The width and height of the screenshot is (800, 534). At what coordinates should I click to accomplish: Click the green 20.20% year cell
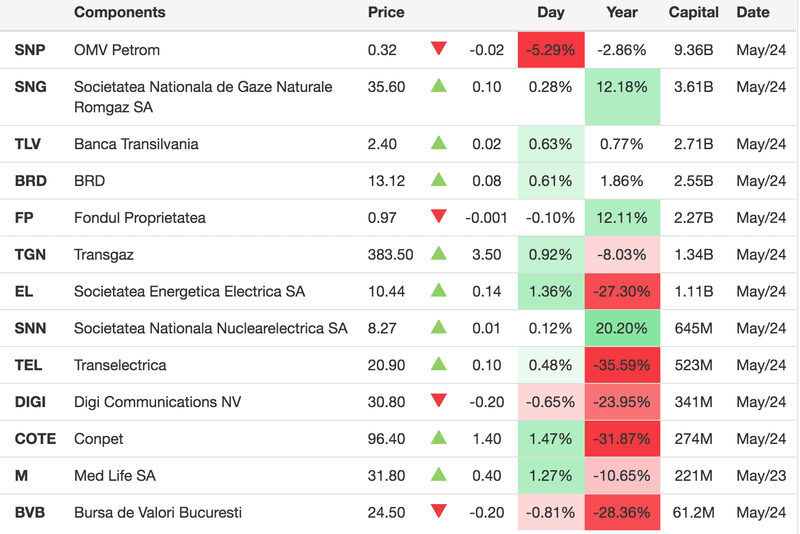tap(621, 328)
